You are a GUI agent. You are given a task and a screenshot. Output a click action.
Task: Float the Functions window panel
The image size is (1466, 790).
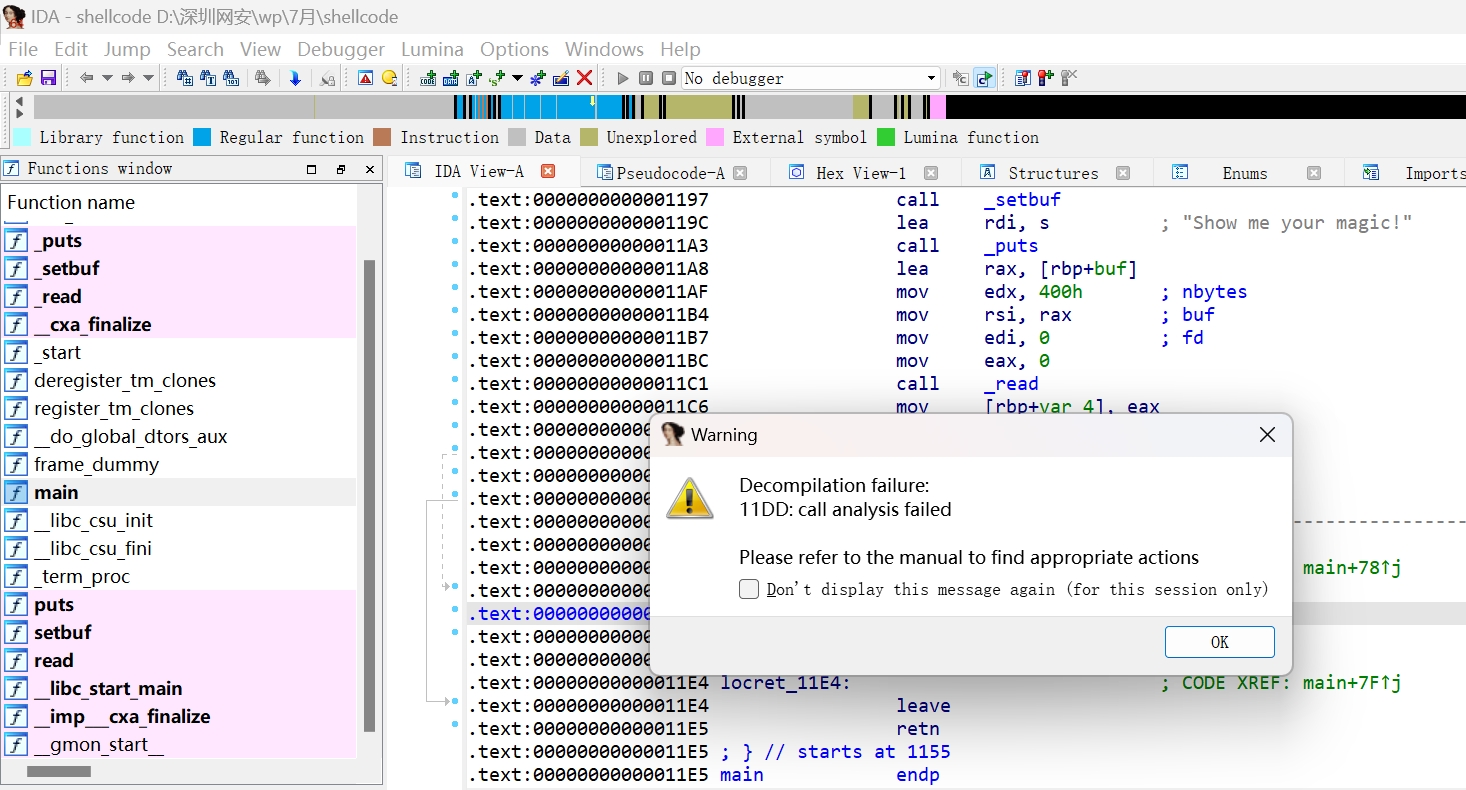coord(341,169)
